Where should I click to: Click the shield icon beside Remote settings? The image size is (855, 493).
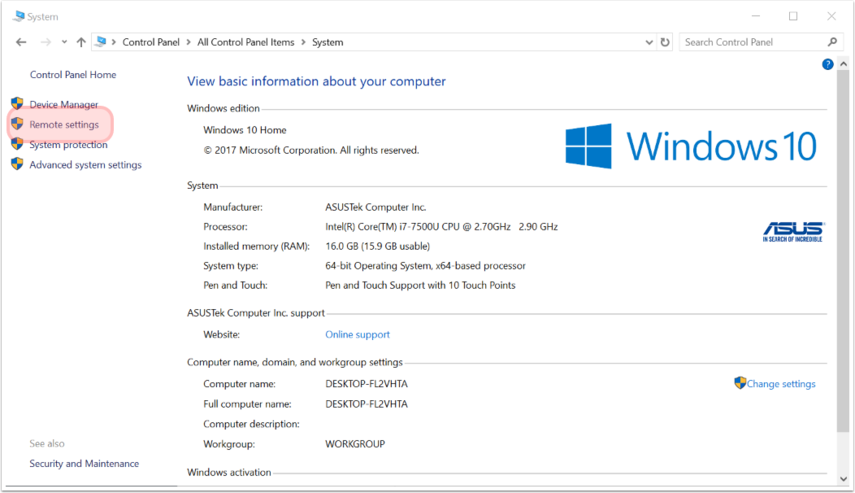point(17,123)
